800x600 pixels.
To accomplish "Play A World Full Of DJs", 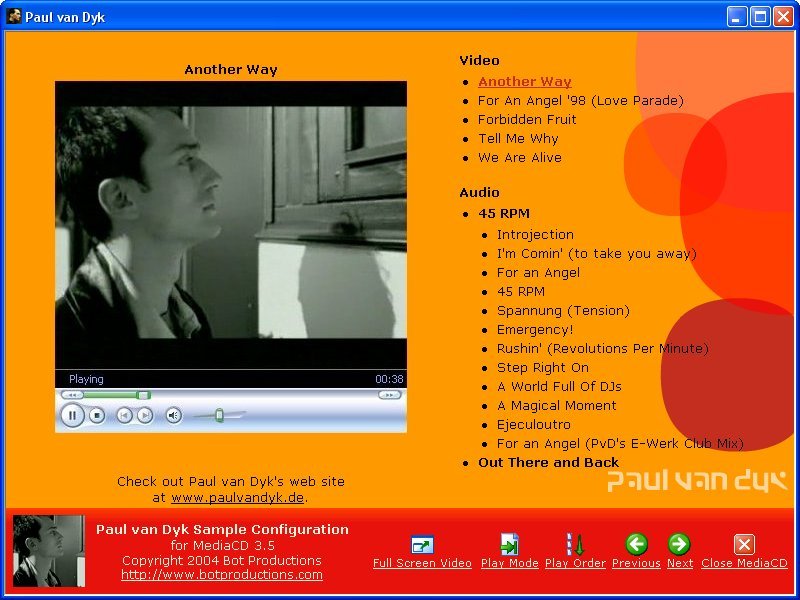I will [559, 387].
